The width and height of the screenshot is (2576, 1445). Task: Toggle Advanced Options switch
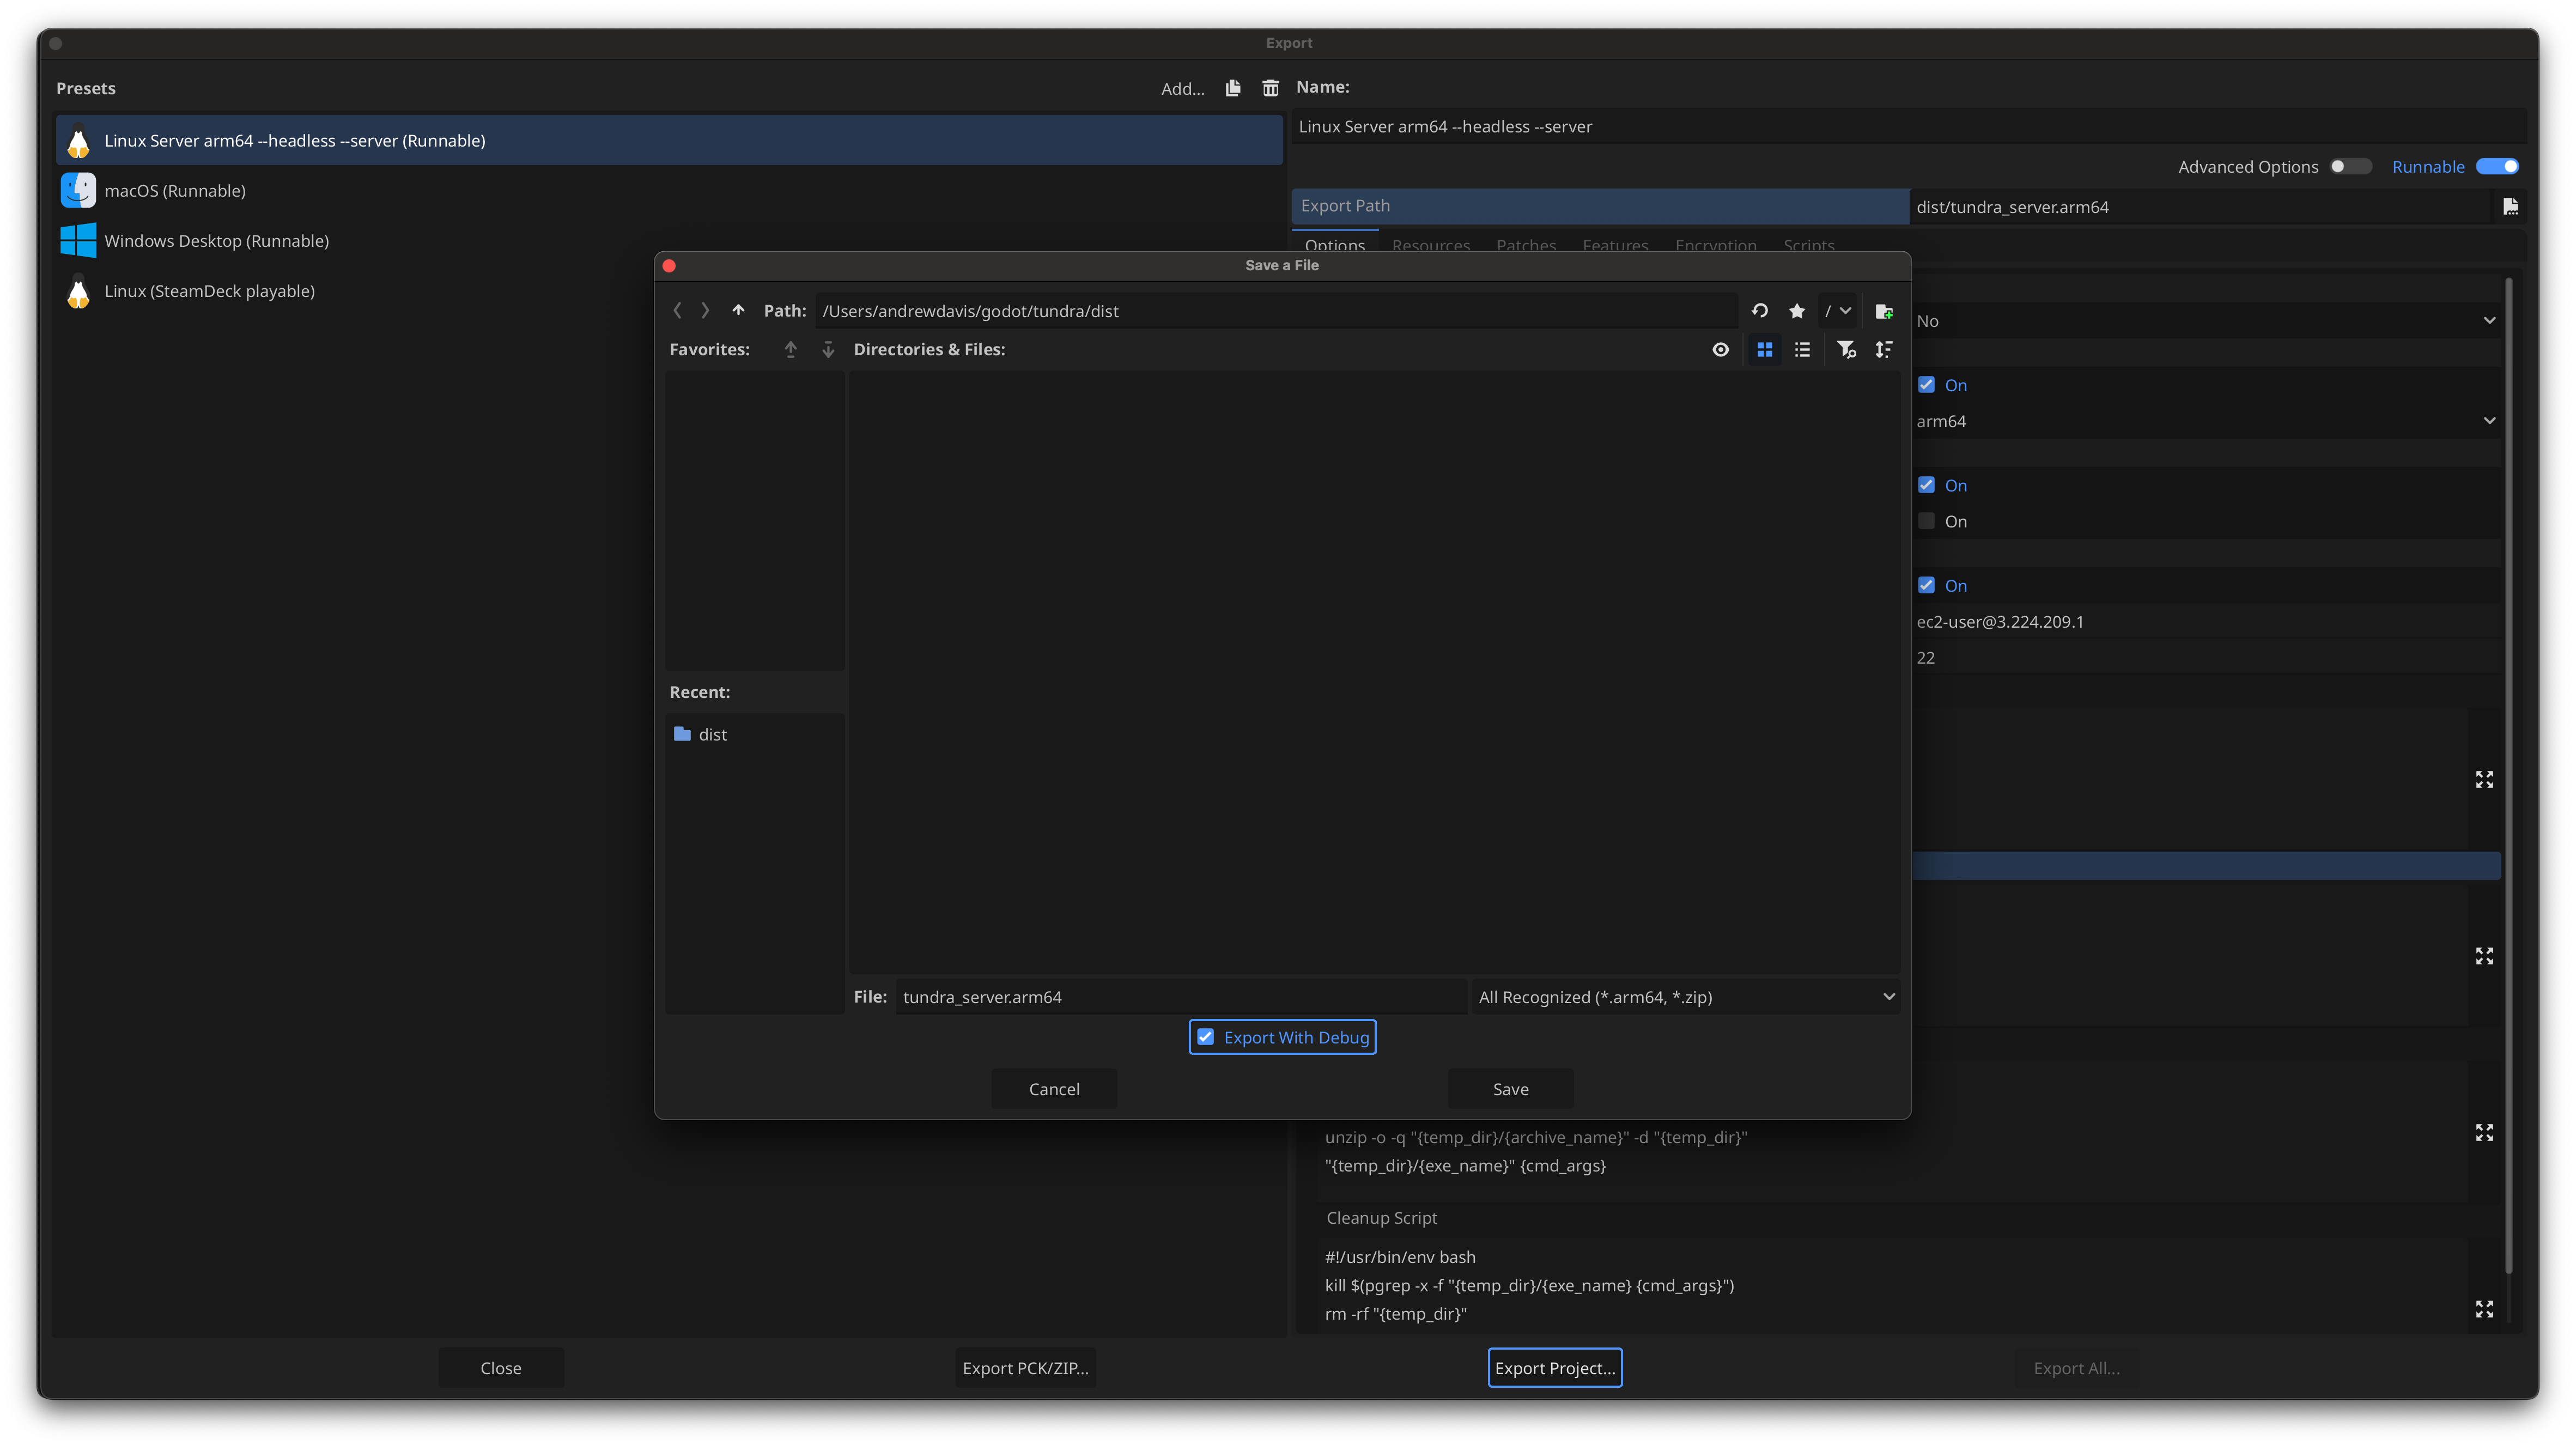tap(2350, 166)
